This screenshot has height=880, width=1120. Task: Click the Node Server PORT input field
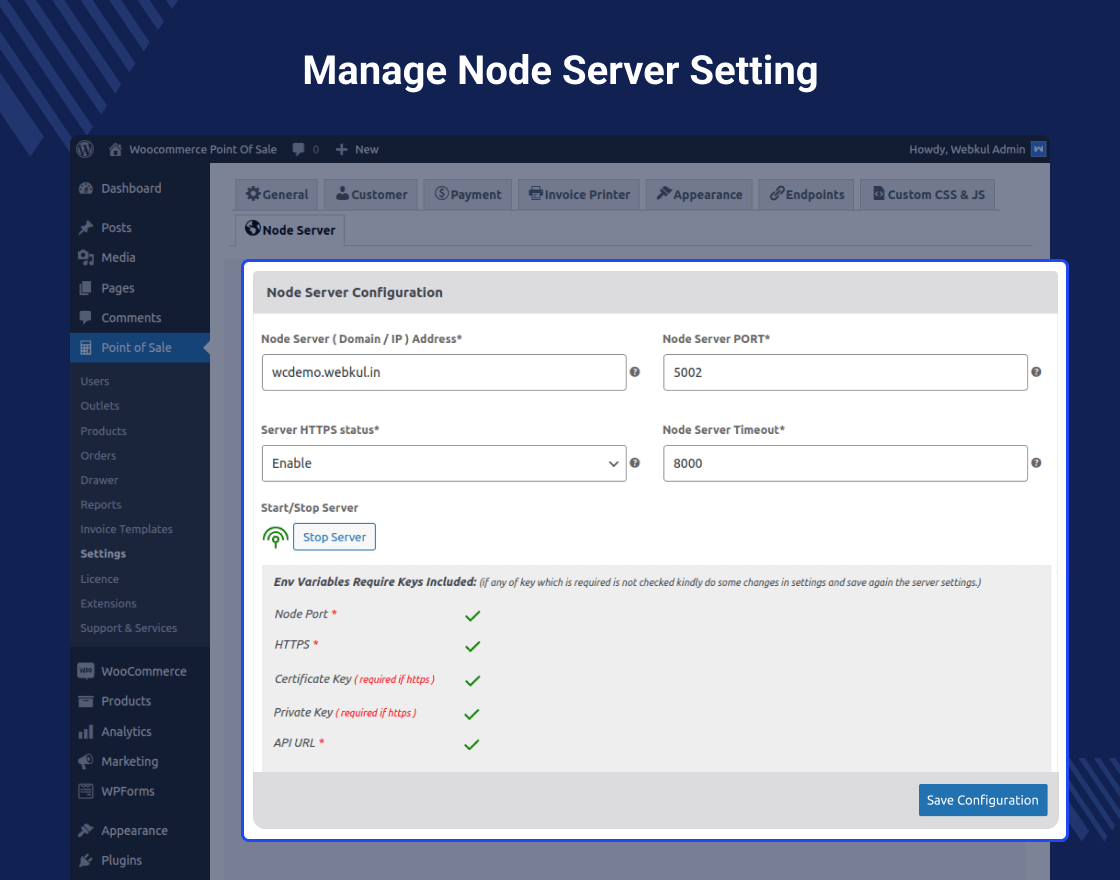[x=845, y=372]
